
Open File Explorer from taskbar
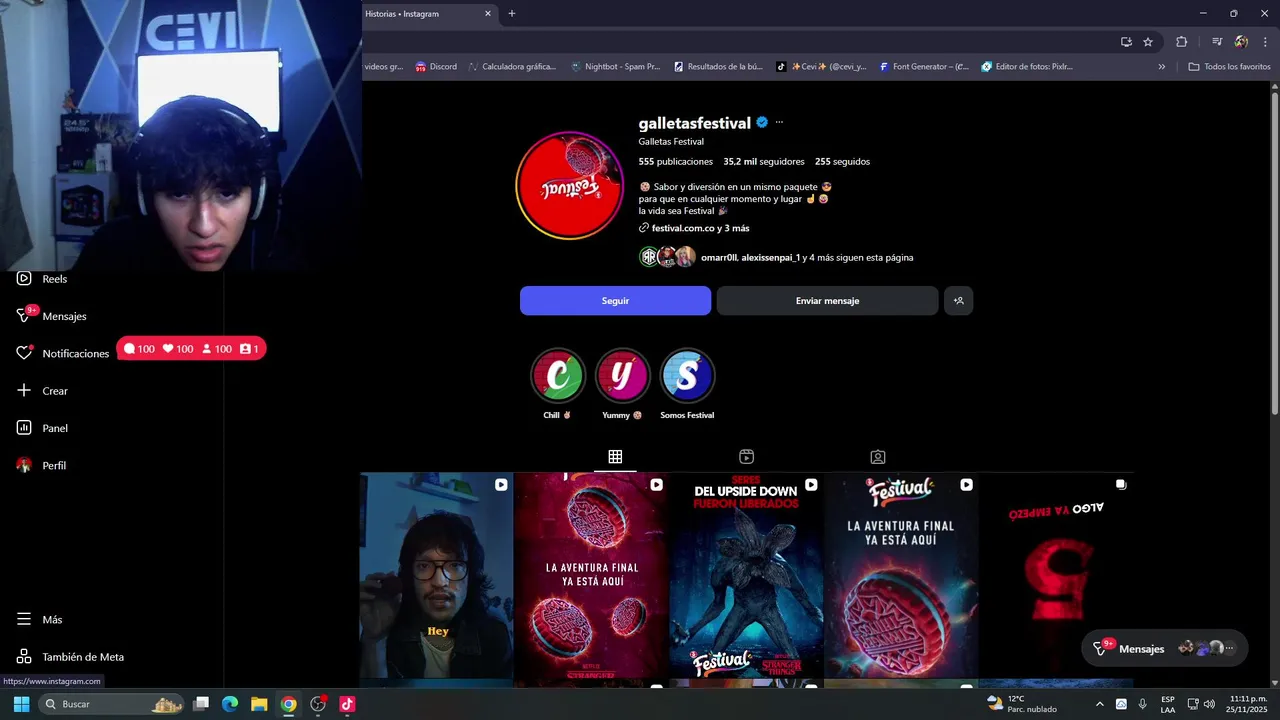pos(259,704)
